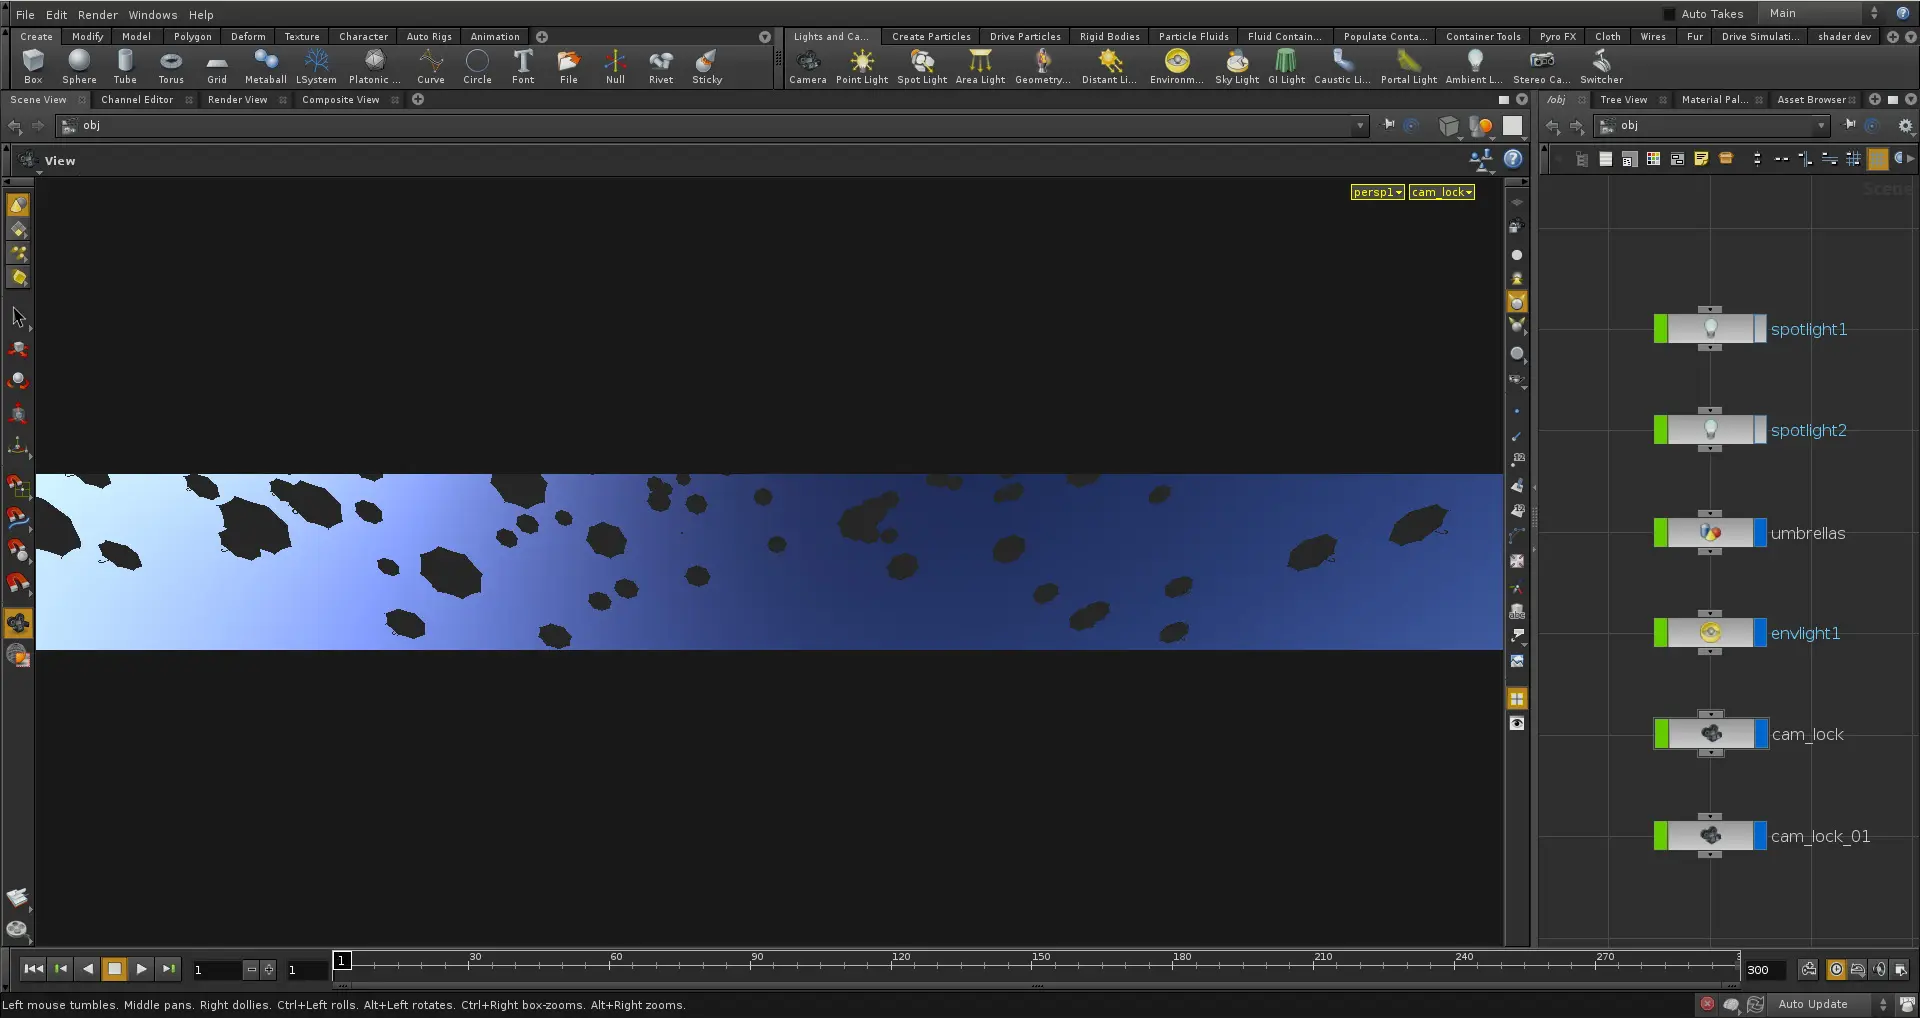Choose the Sky Light shelf tool

pyautogui.click(x=1236, y=67)
